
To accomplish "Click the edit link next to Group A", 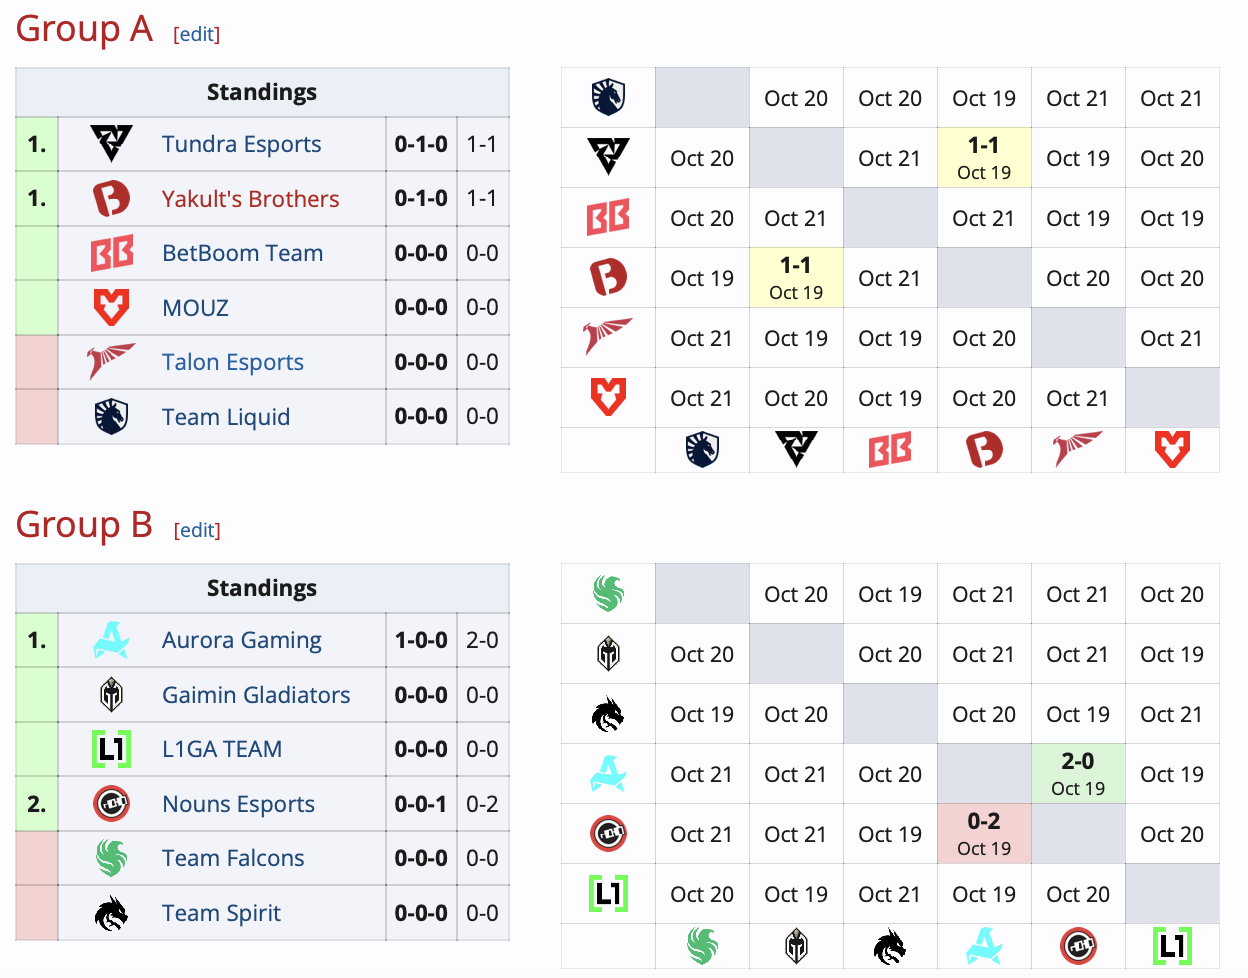I will (x=196, y=34).
